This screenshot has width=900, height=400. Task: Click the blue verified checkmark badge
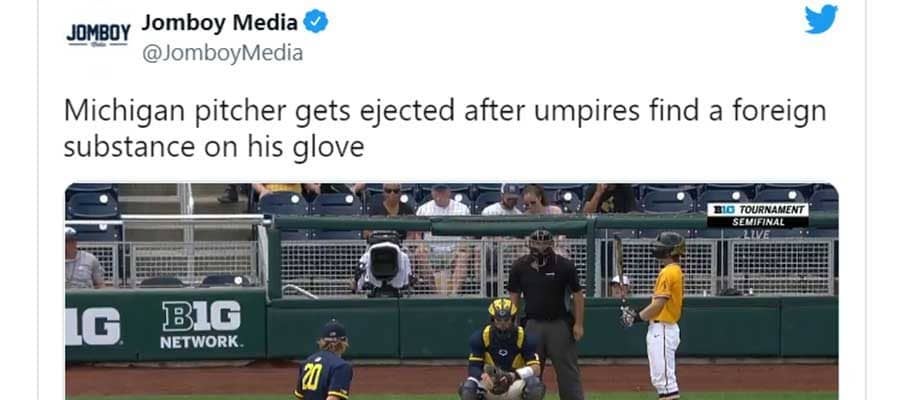tap(315, 22)
